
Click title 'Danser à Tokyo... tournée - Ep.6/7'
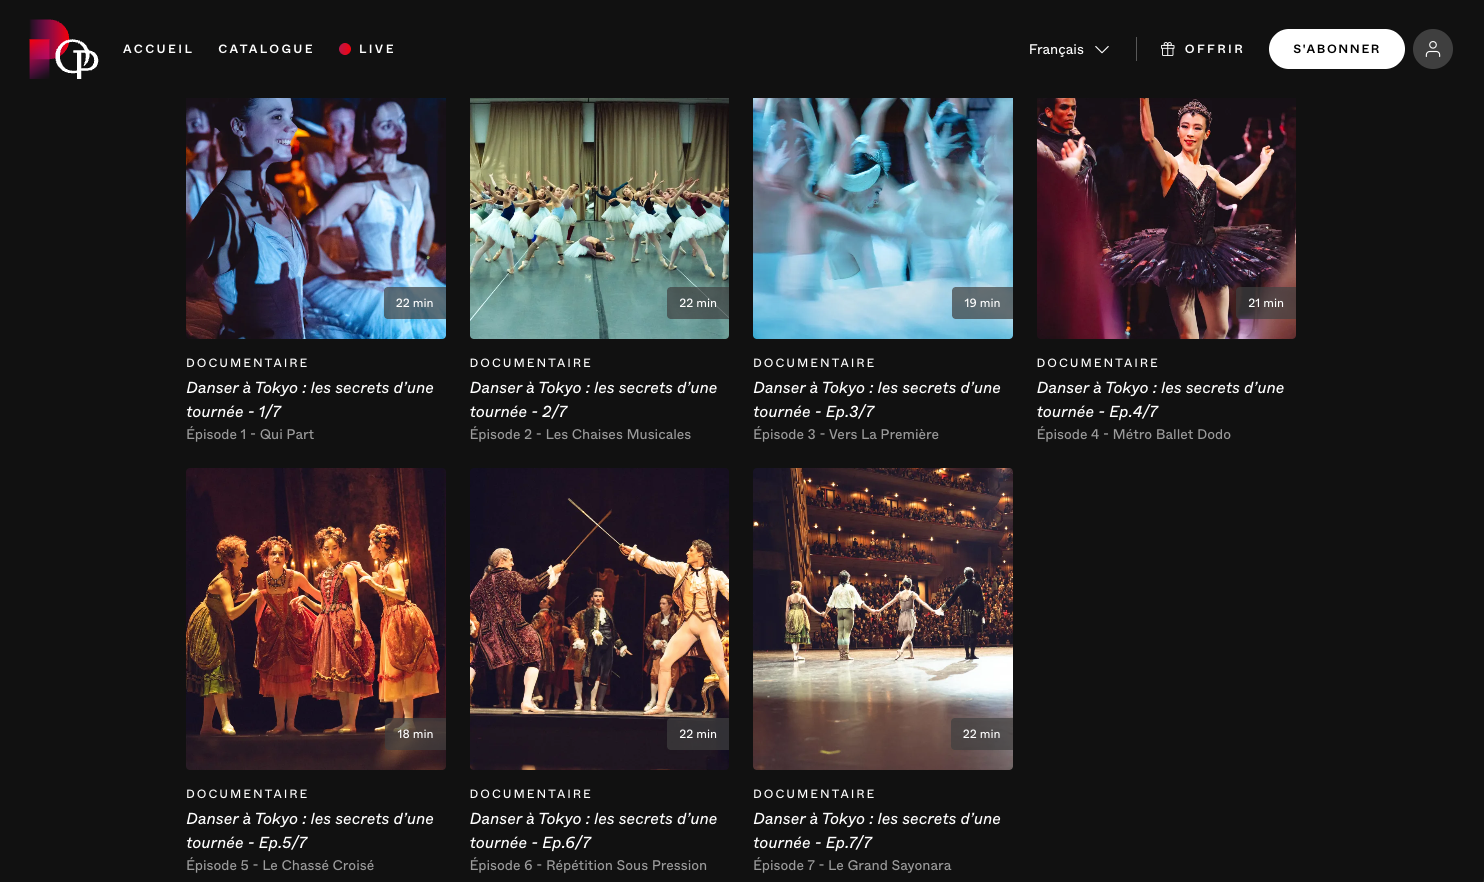pyautogui.click(x=594, y=830)
